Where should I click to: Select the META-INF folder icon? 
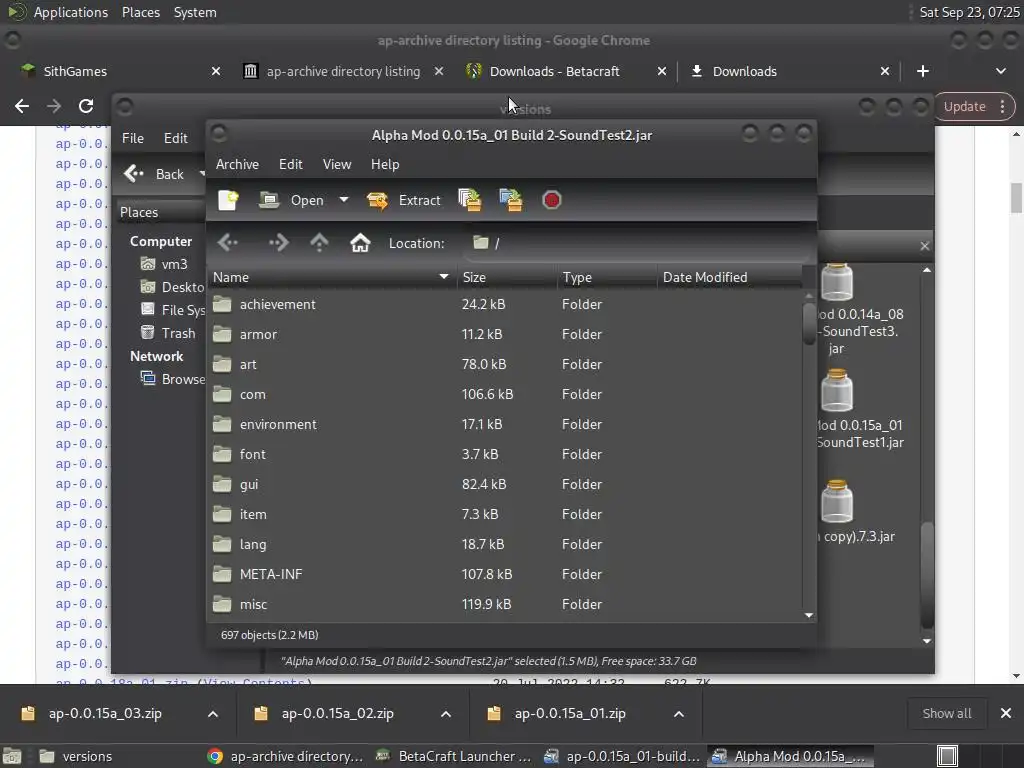(x=222, y=575)
